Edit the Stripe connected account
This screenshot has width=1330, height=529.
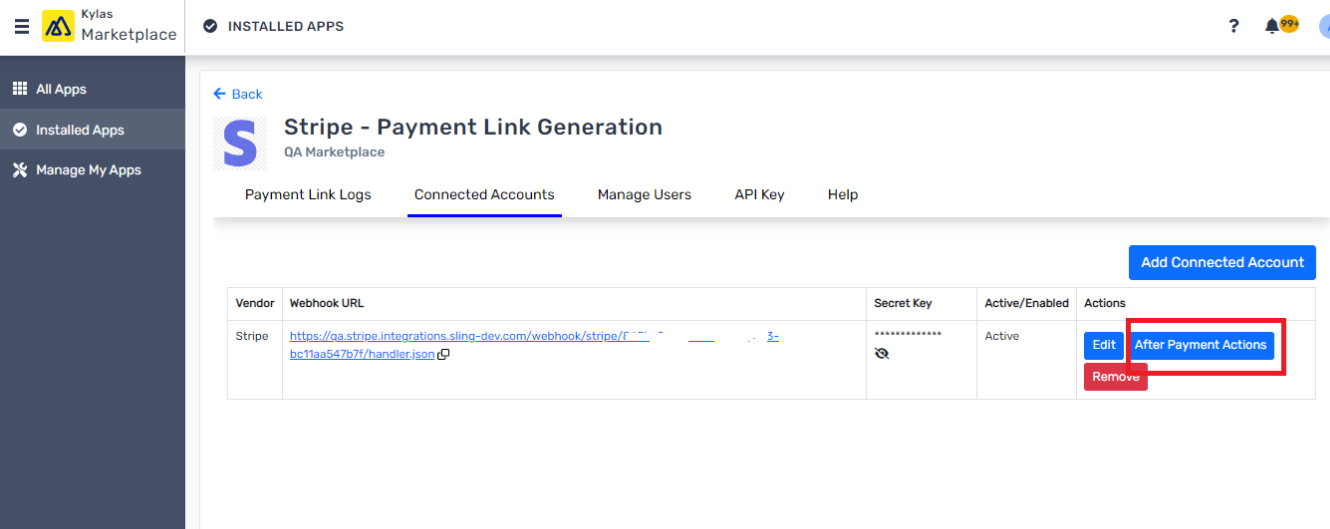point(1104,345)
